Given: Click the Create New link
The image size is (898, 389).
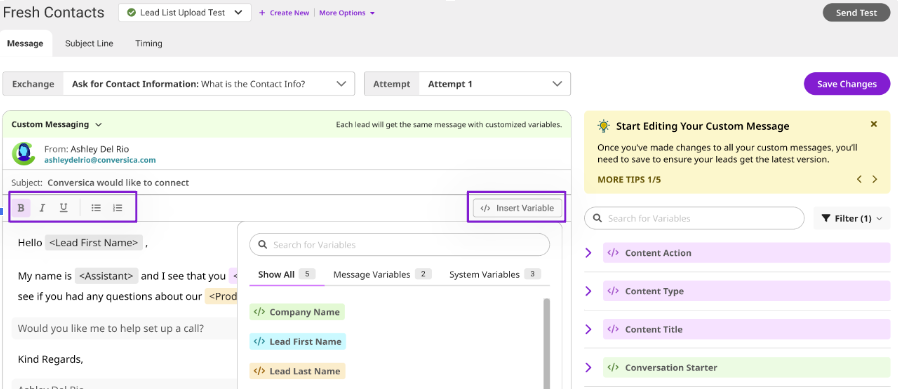Looking at the screenshot, I should coord(284,13).
